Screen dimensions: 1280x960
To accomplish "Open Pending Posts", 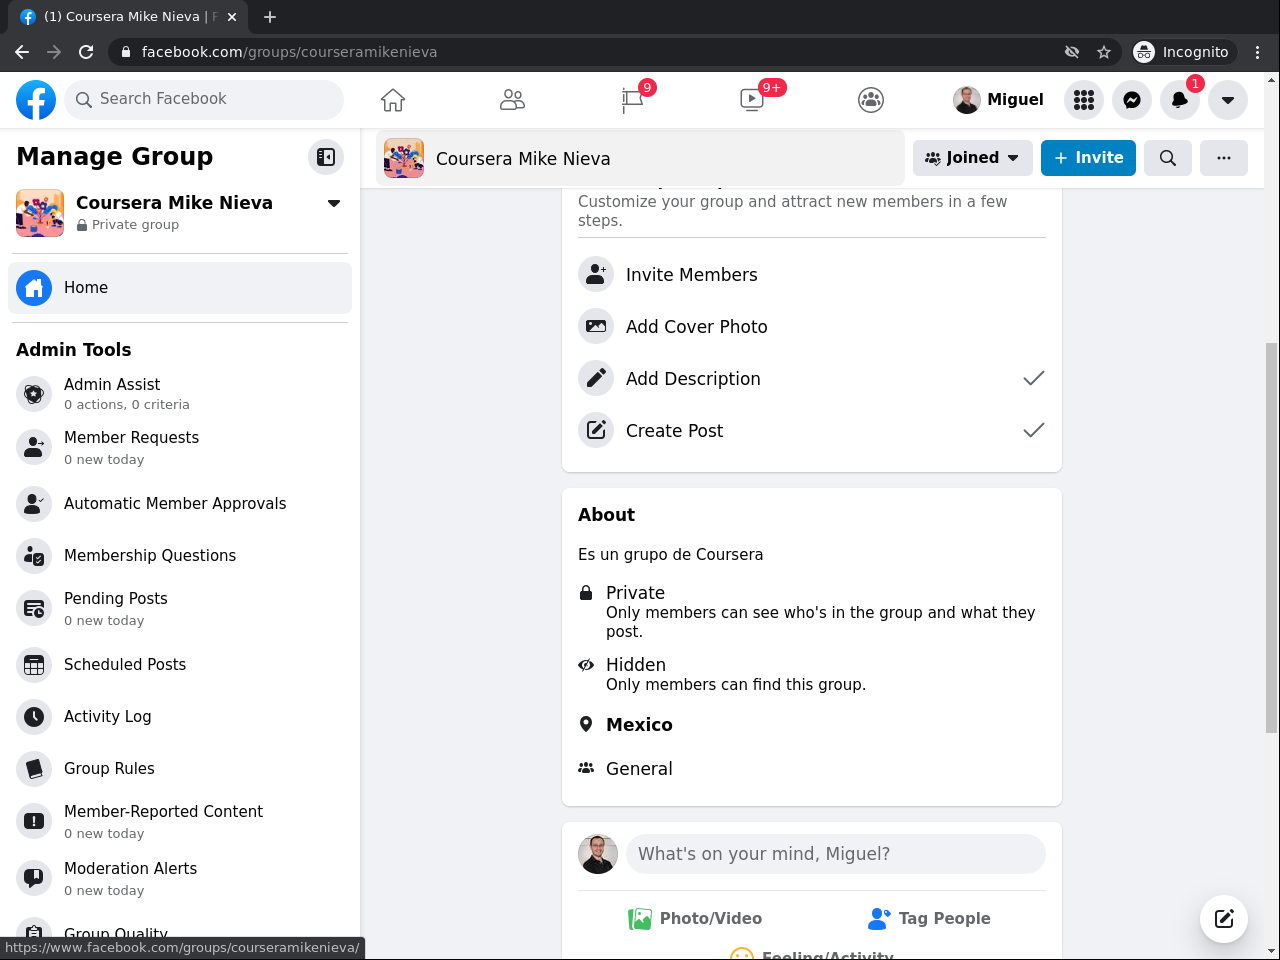I will tap(180, 608).
